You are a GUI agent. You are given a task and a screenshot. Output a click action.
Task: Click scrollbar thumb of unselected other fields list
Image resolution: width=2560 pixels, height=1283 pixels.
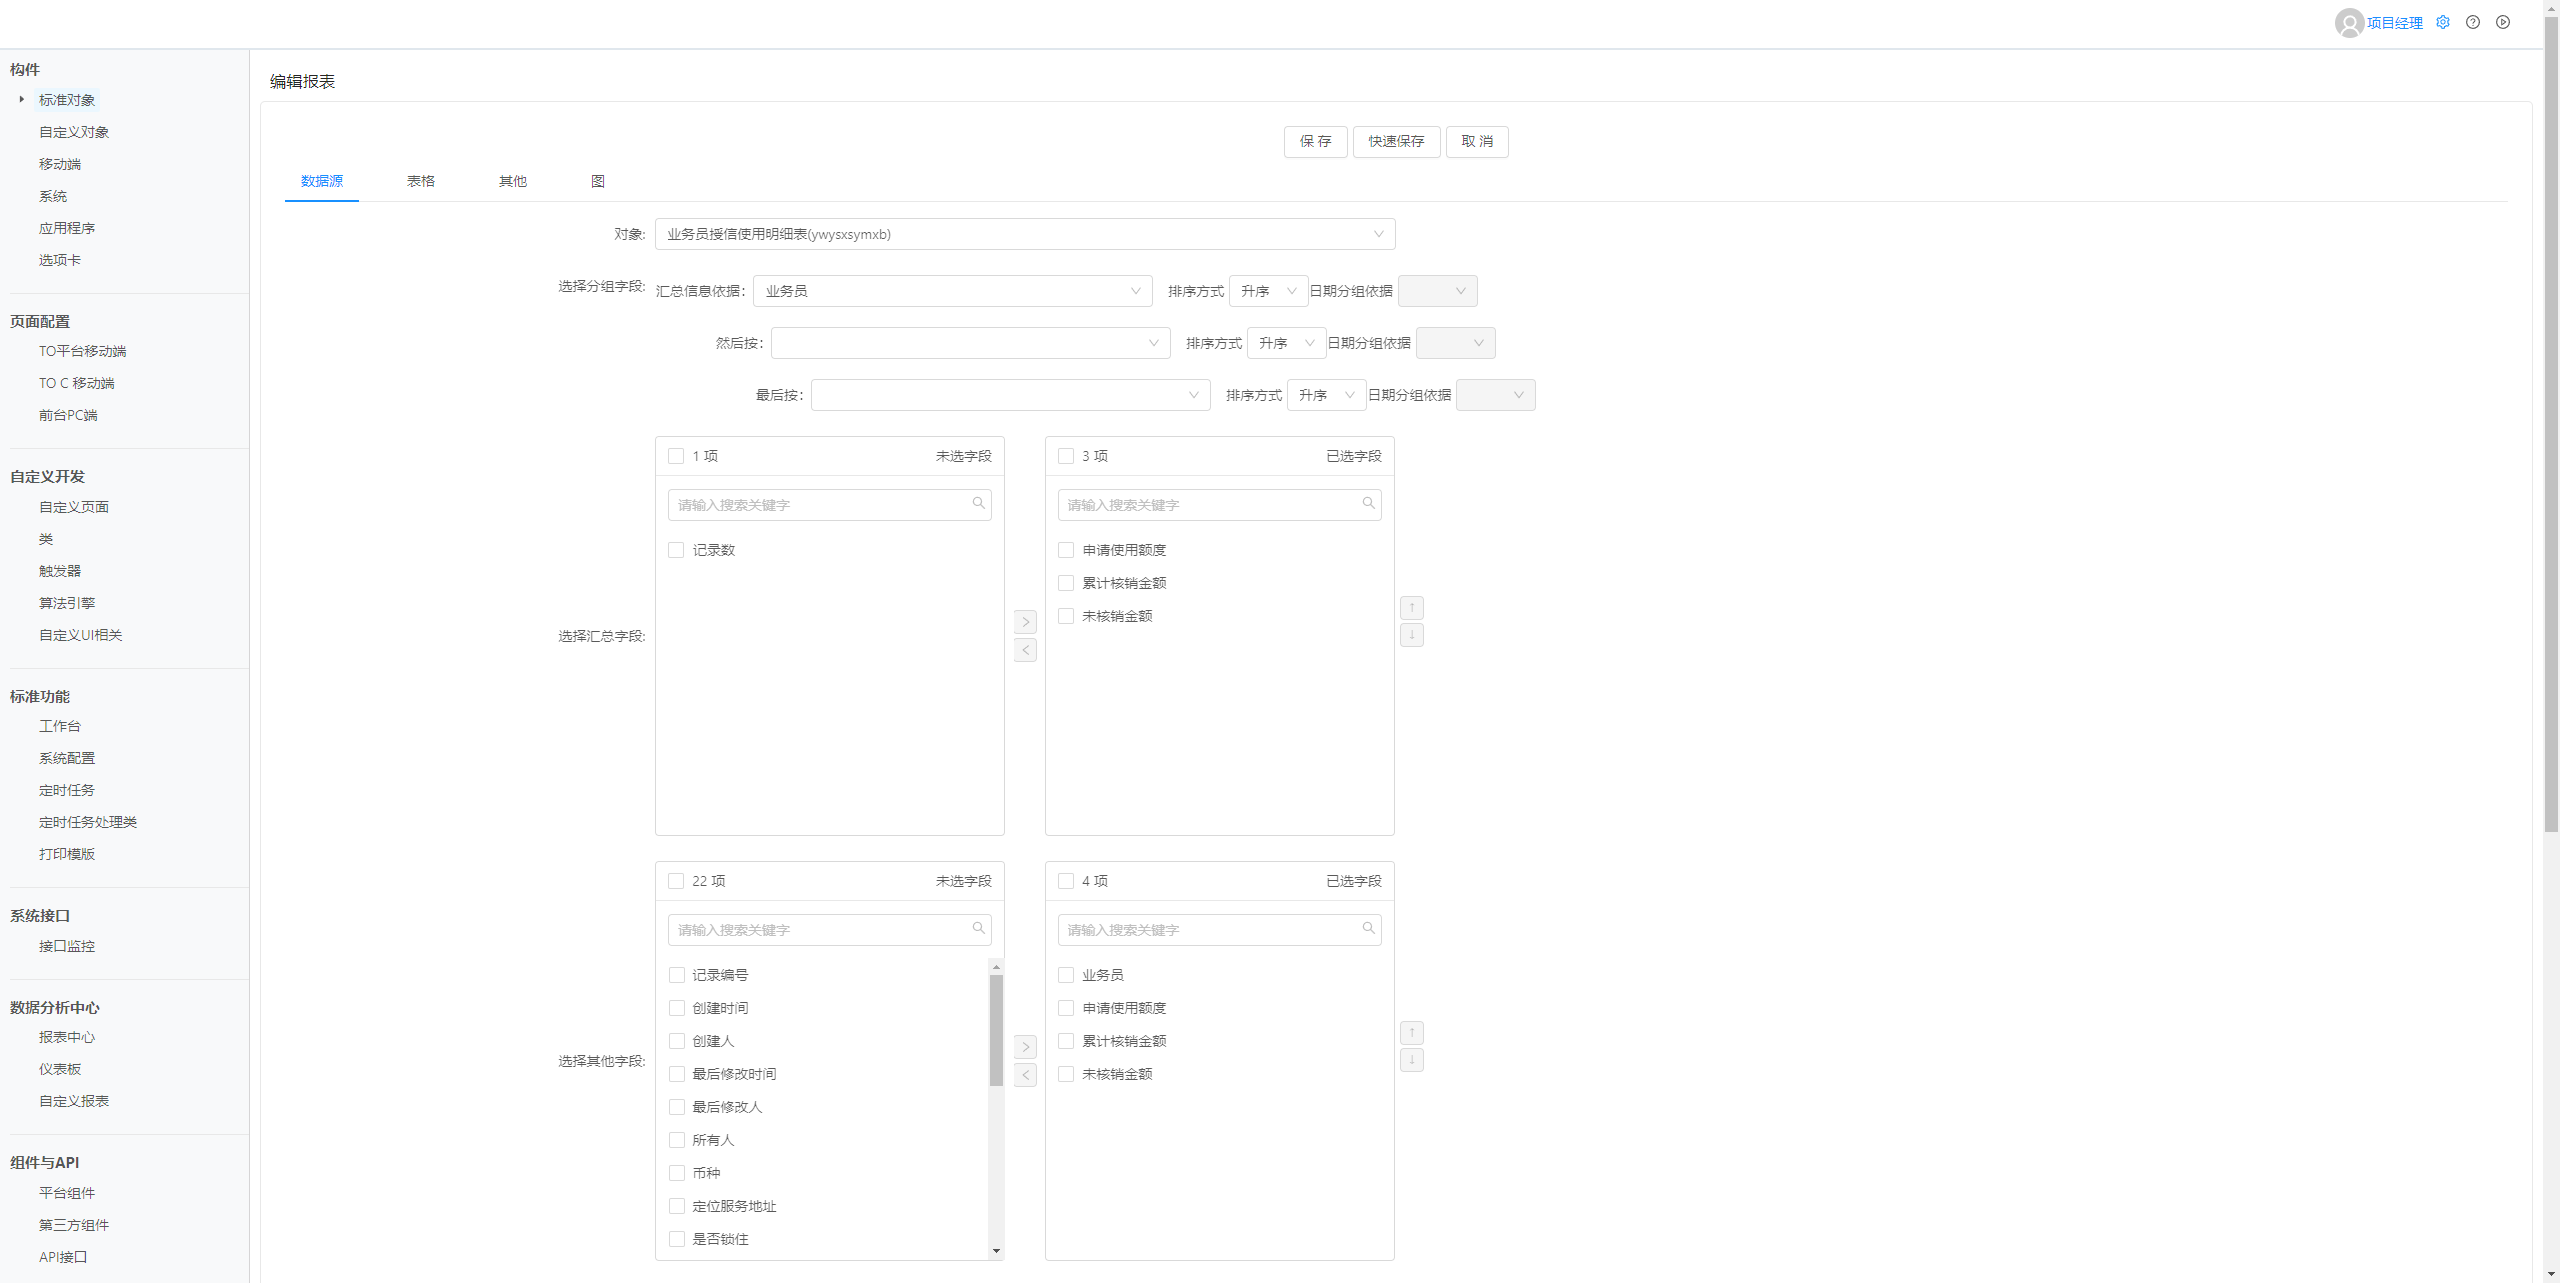(x=996, y=1030)
